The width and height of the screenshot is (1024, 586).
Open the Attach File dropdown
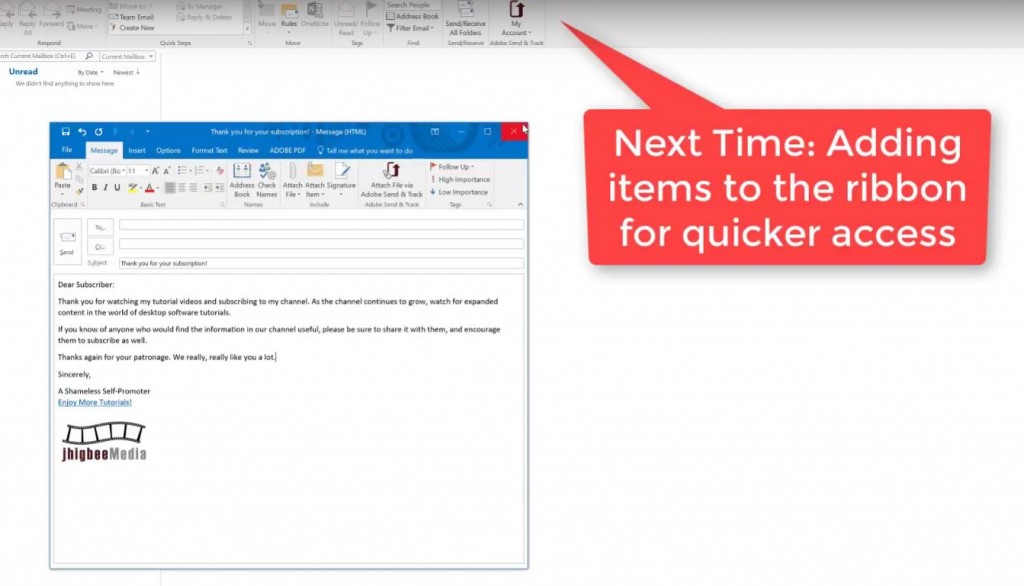[292, 180]
